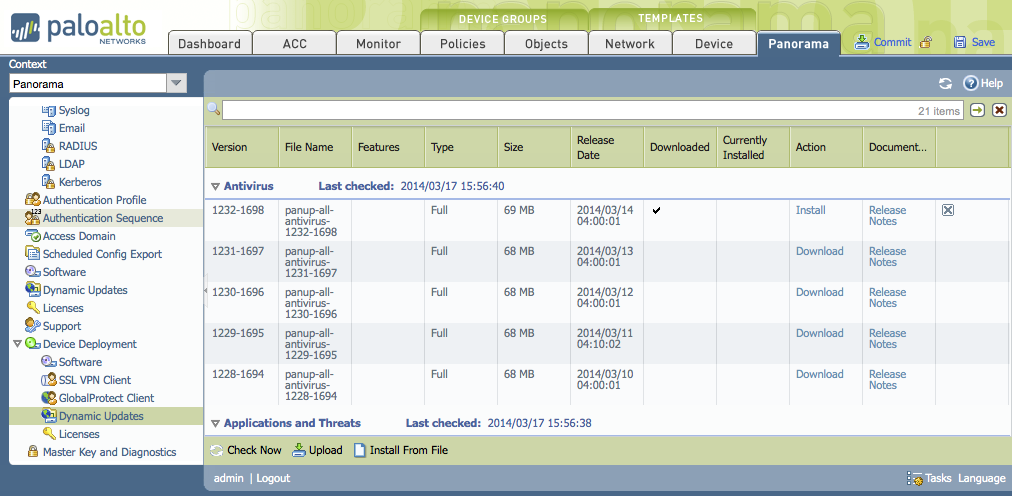Viewport: 1012px width, 496px height.
Task: Click the Software icon under Panorama
Action: pos(33,272)
